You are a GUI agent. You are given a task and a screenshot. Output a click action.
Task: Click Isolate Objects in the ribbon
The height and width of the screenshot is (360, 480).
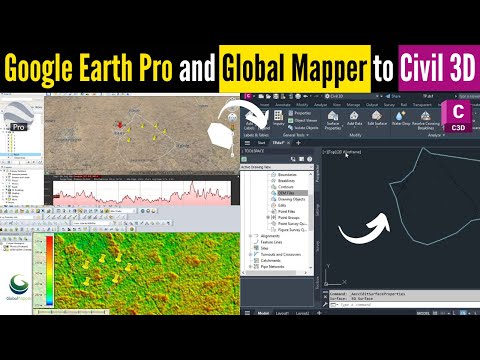[x=303, y=128]
